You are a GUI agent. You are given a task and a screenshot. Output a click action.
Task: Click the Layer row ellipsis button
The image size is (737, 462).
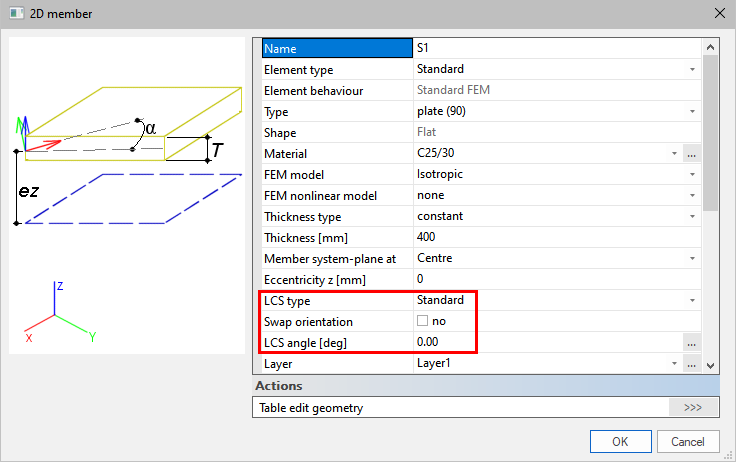tap(691, 364)
